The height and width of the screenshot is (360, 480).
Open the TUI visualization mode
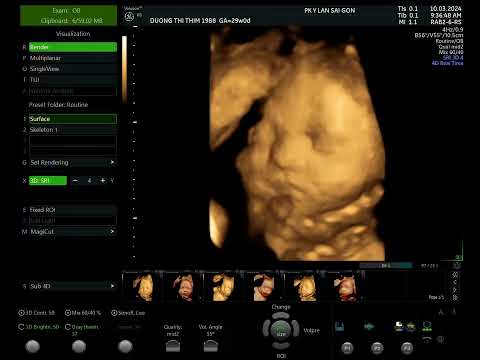[73, 80]
